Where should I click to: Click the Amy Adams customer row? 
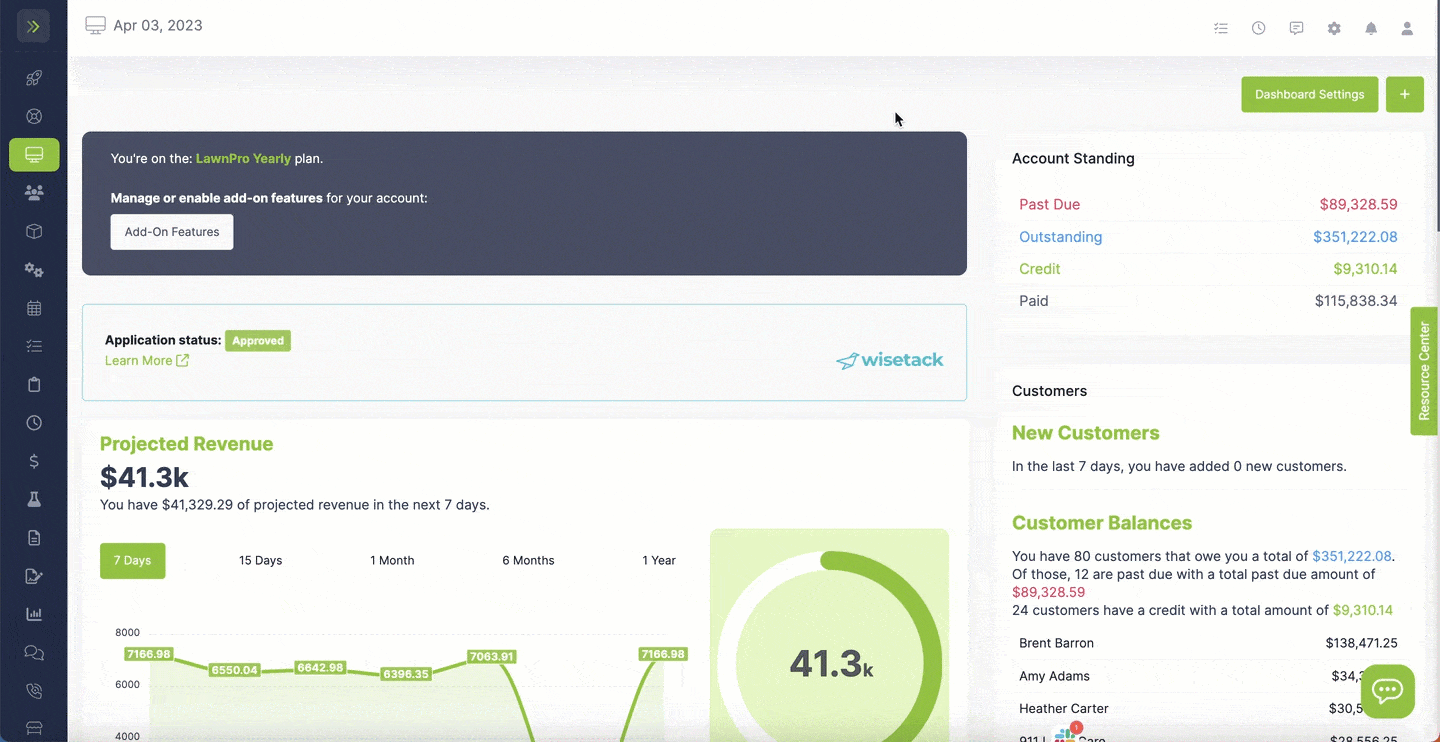1208,676
